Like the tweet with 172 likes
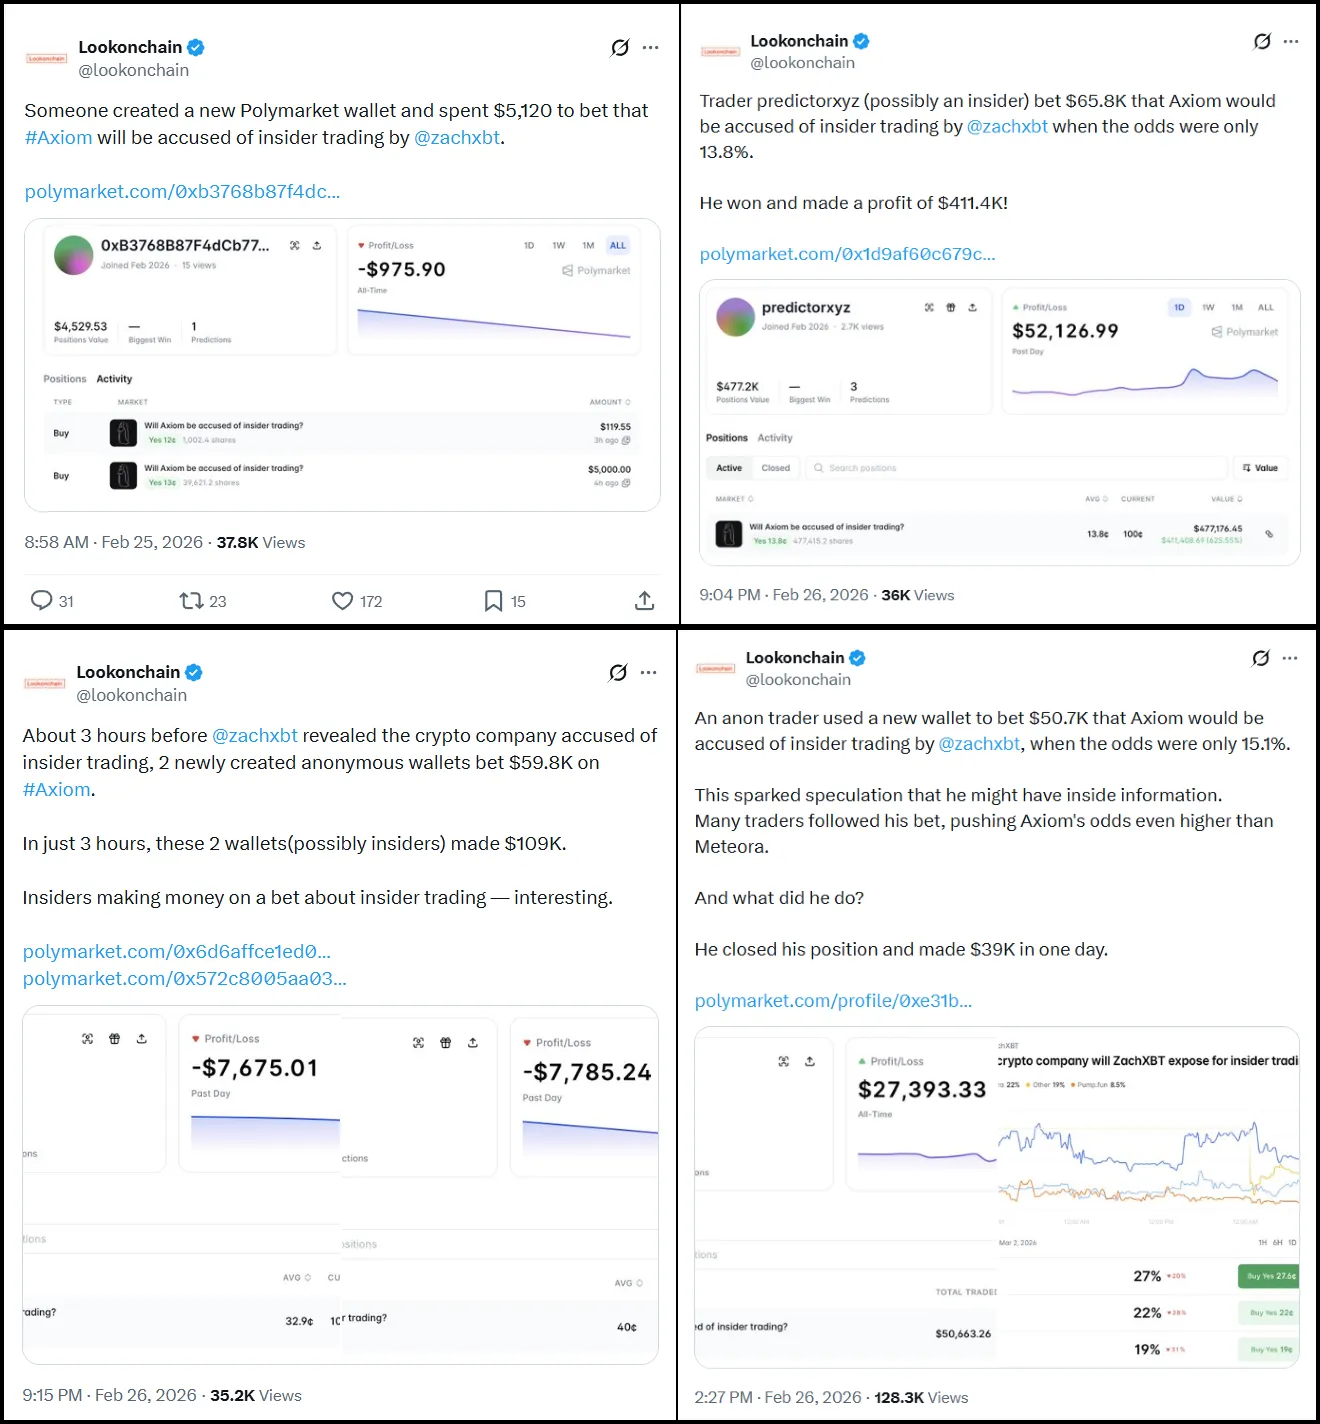 342,600
